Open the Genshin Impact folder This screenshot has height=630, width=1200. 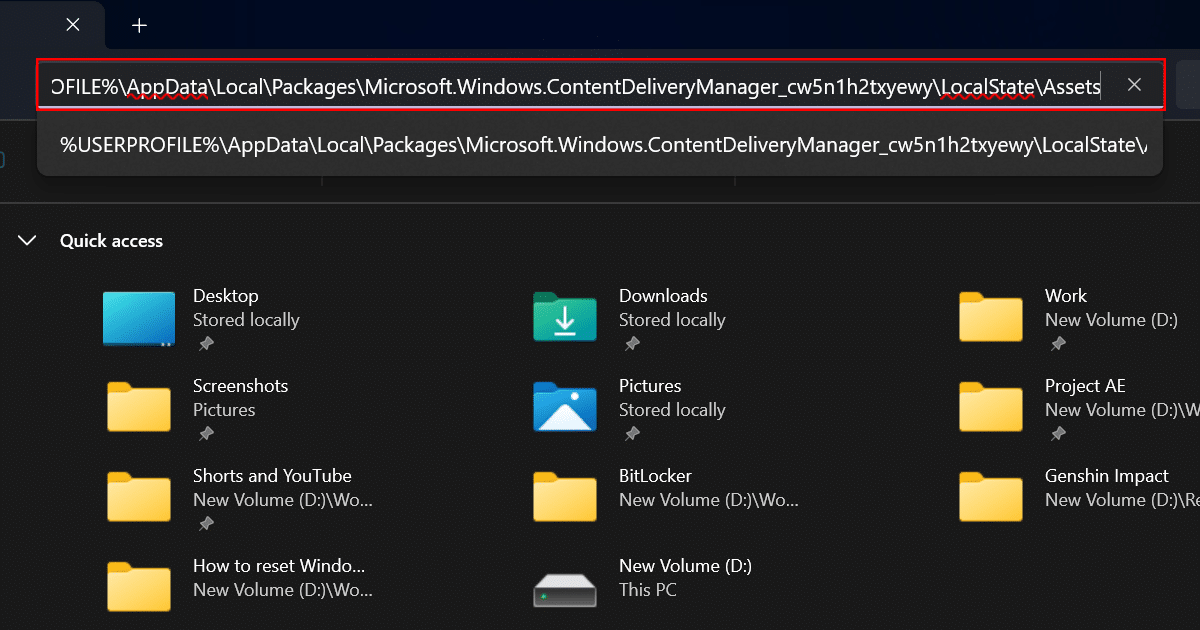1106,475
